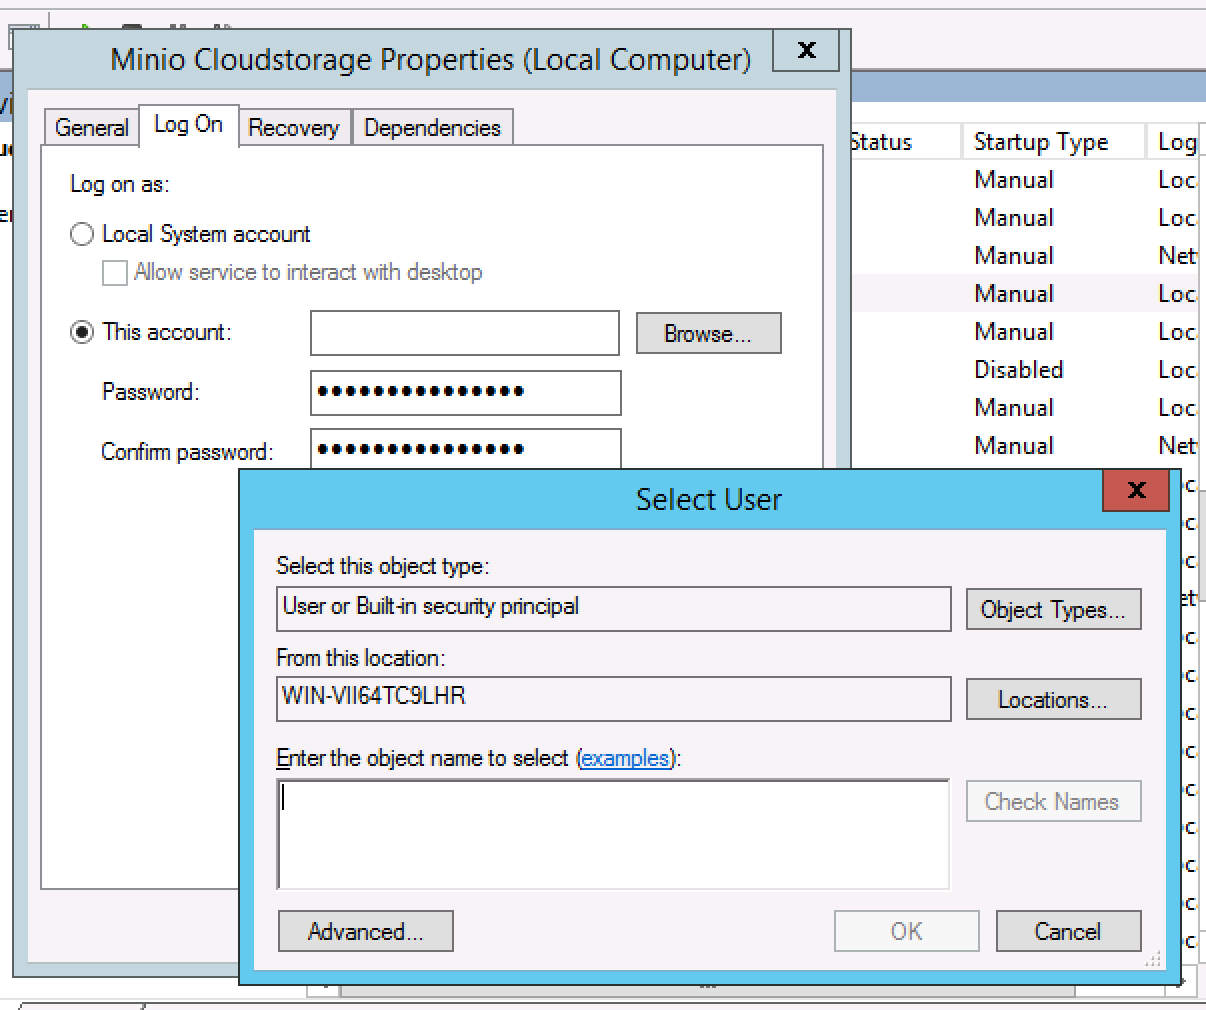Focus the Password field
Image resolution: width=1206 pixels, height=1010 pixels.
click(465, 393)
